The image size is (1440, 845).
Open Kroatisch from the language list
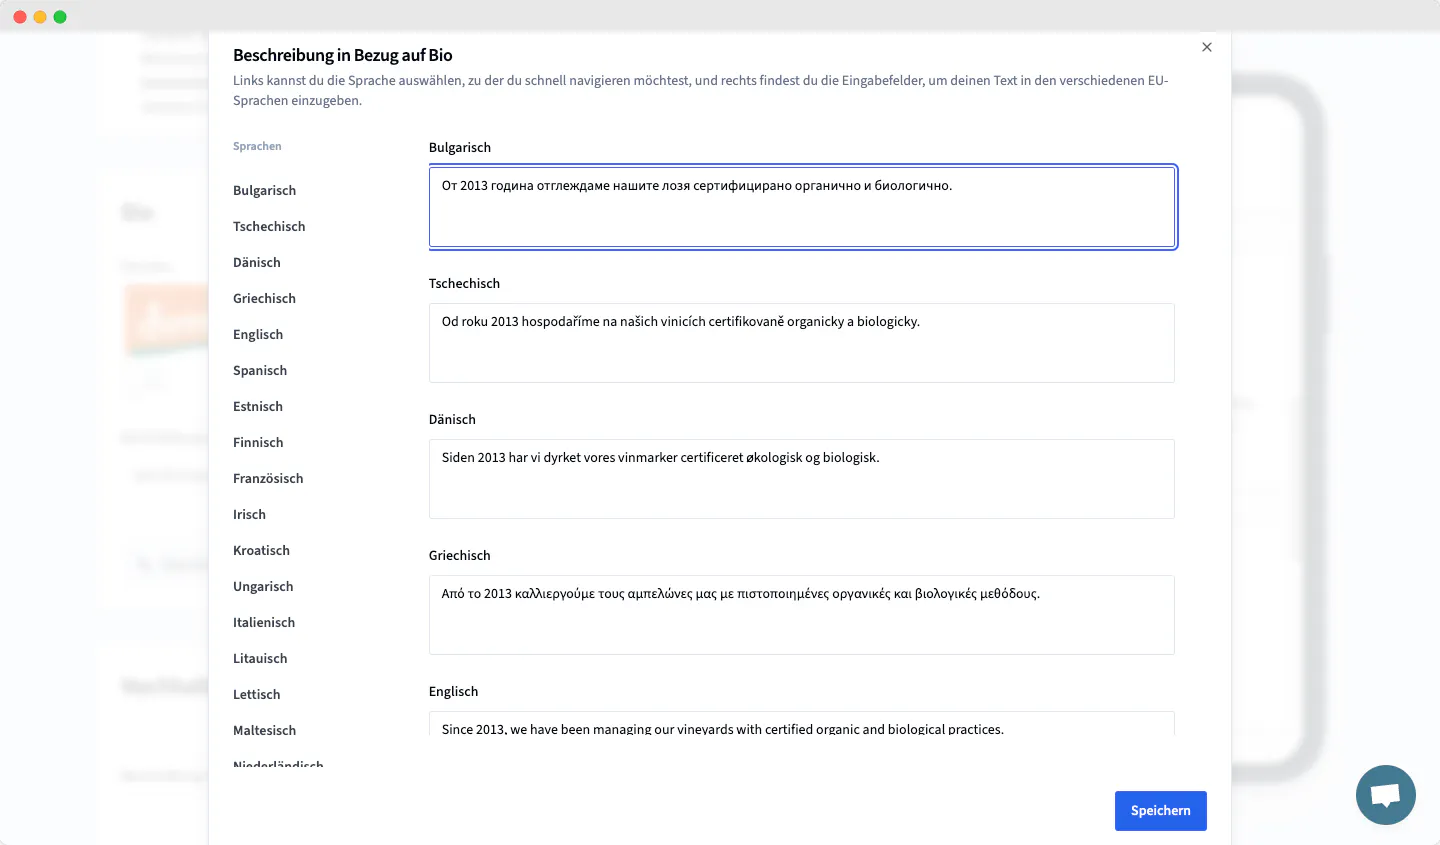click(x=261, y=550)
